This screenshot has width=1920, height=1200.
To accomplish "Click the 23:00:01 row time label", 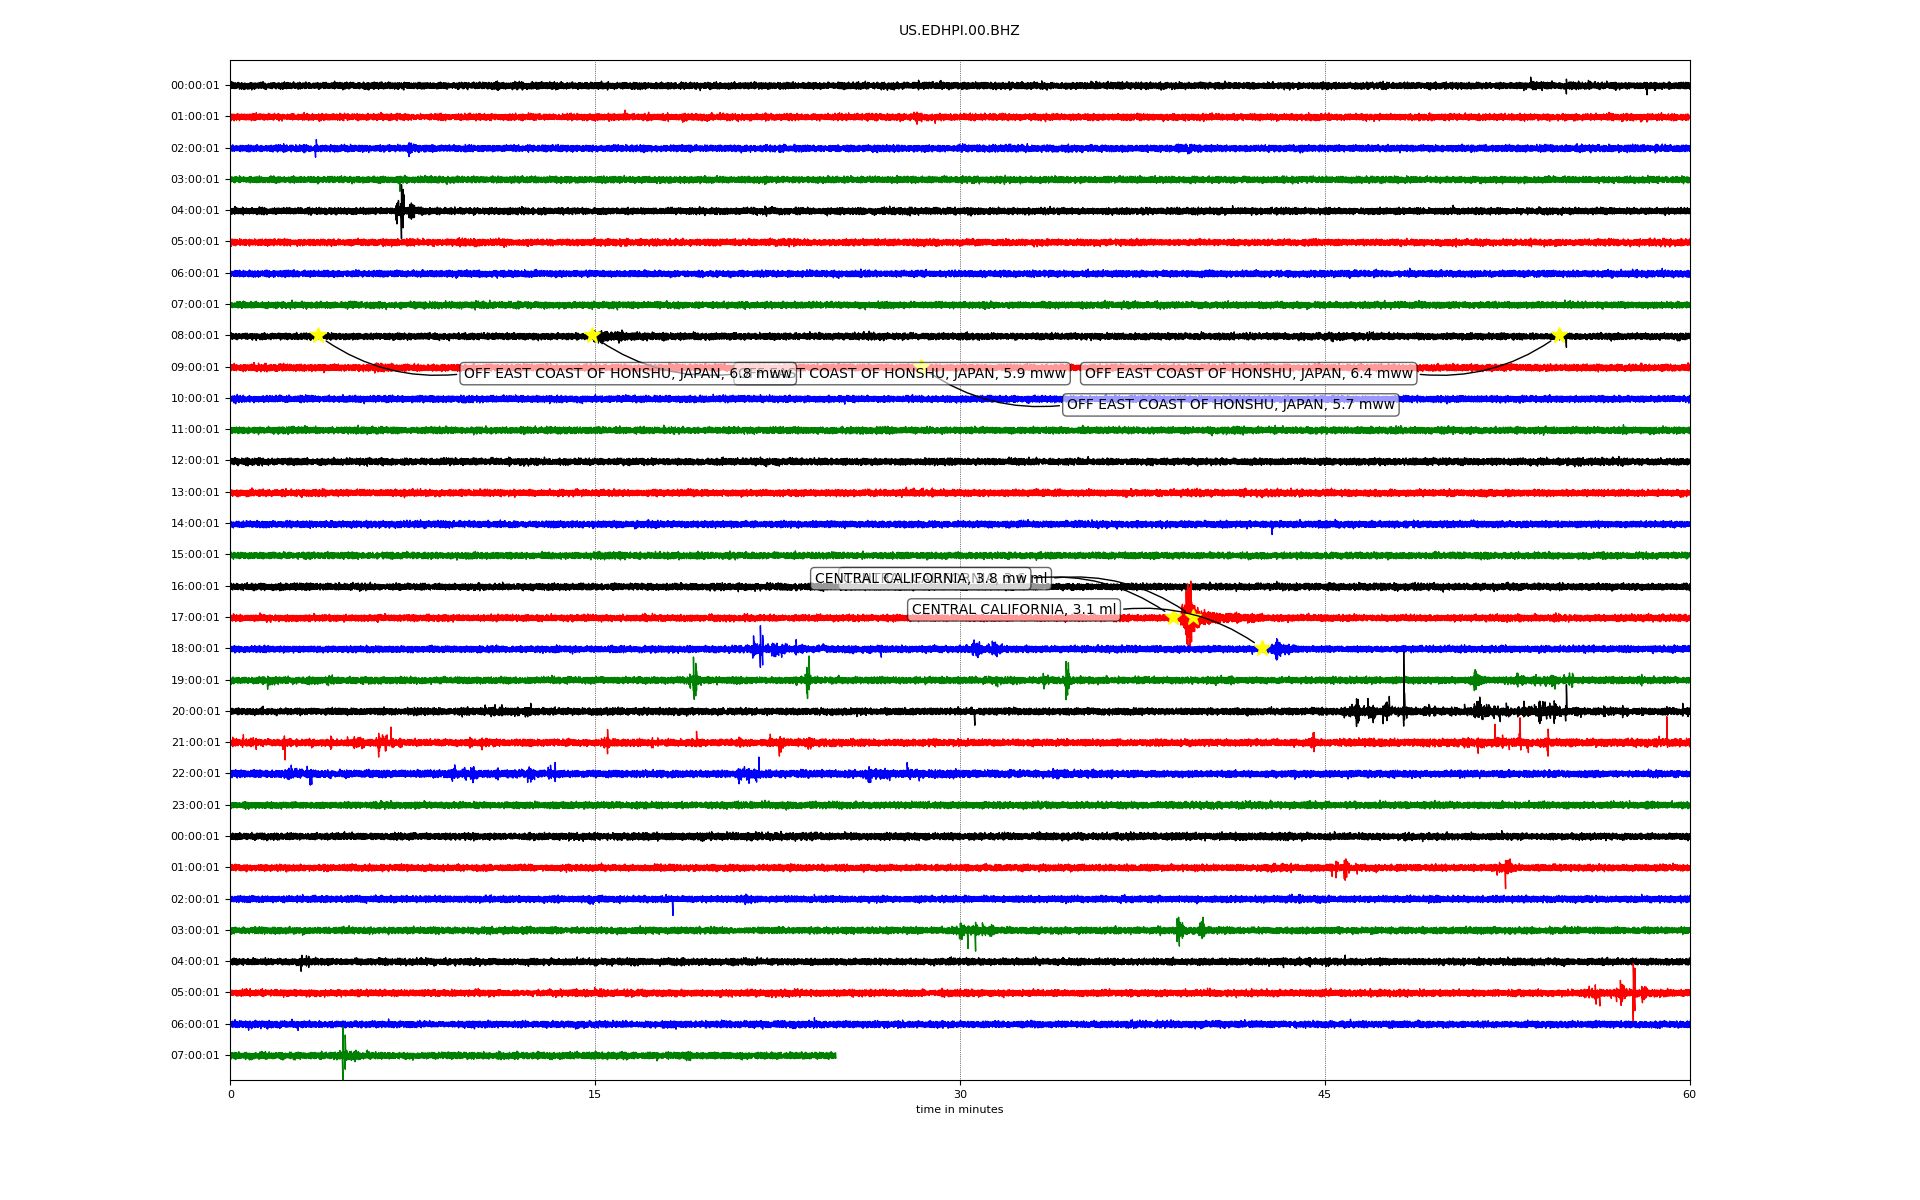I will 195,805.
